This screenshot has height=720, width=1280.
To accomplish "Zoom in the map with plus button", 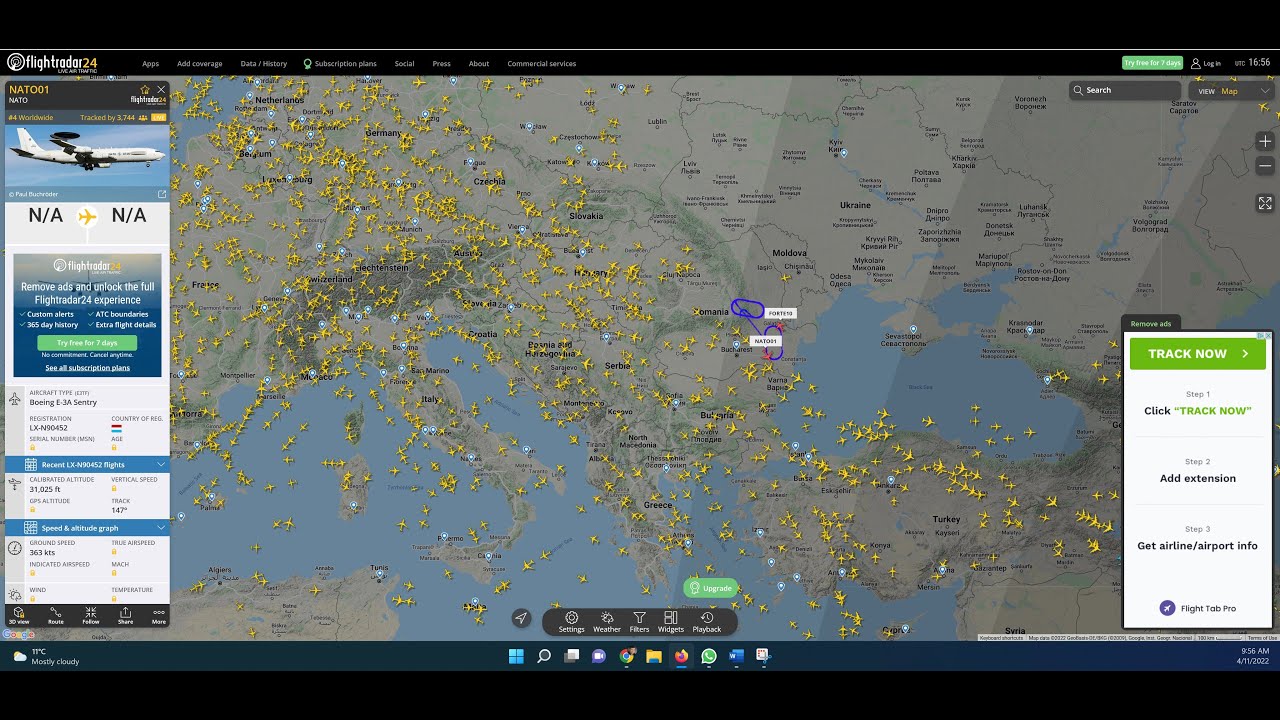I will [1265, 142].
